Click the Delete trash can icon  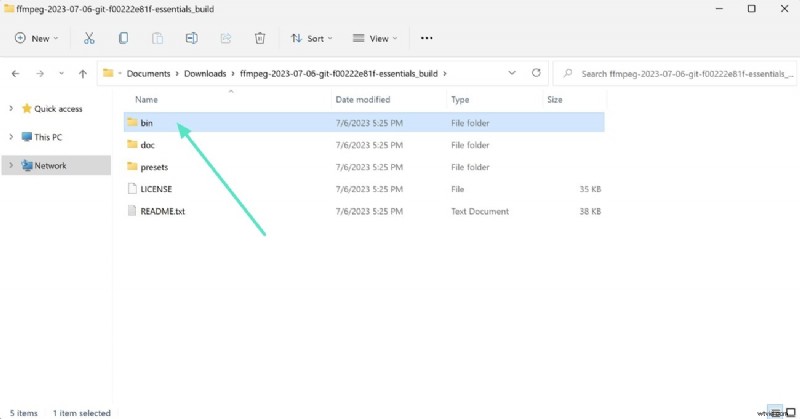point(259,38)
